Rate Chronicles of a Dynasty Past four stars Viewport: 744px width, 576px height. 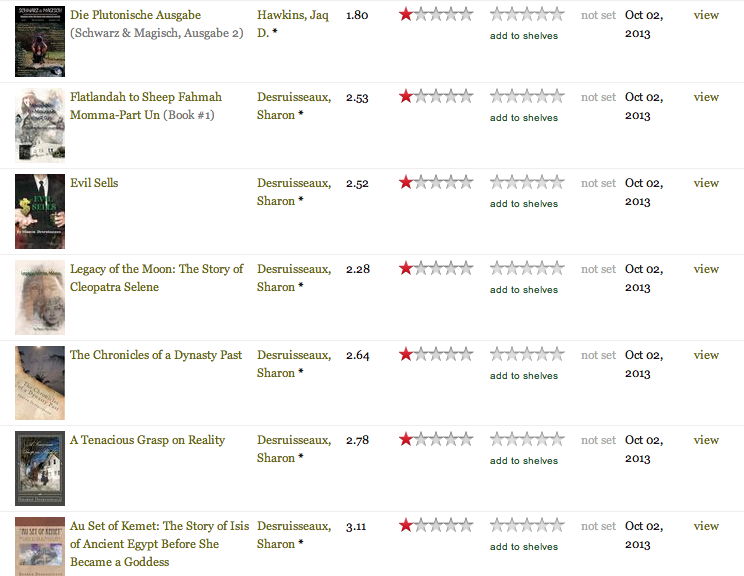[x=542, y=355]
